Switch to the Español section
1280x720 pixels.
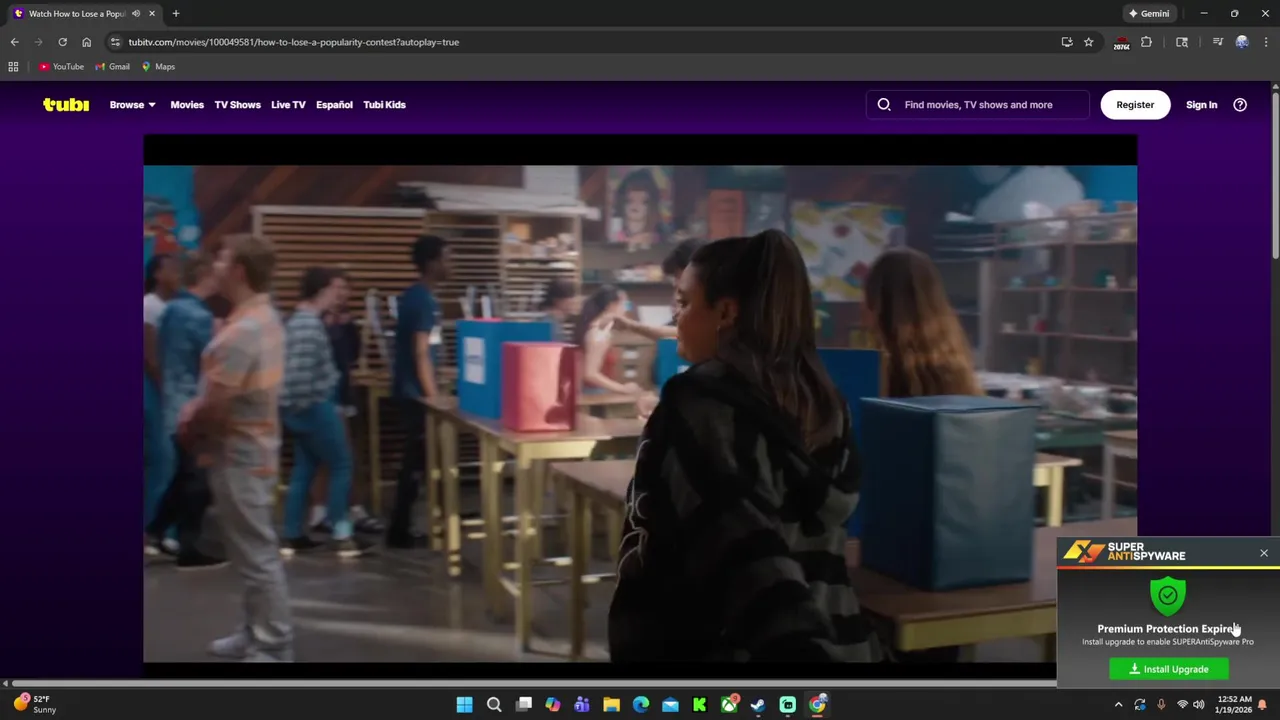click(334, 104)
